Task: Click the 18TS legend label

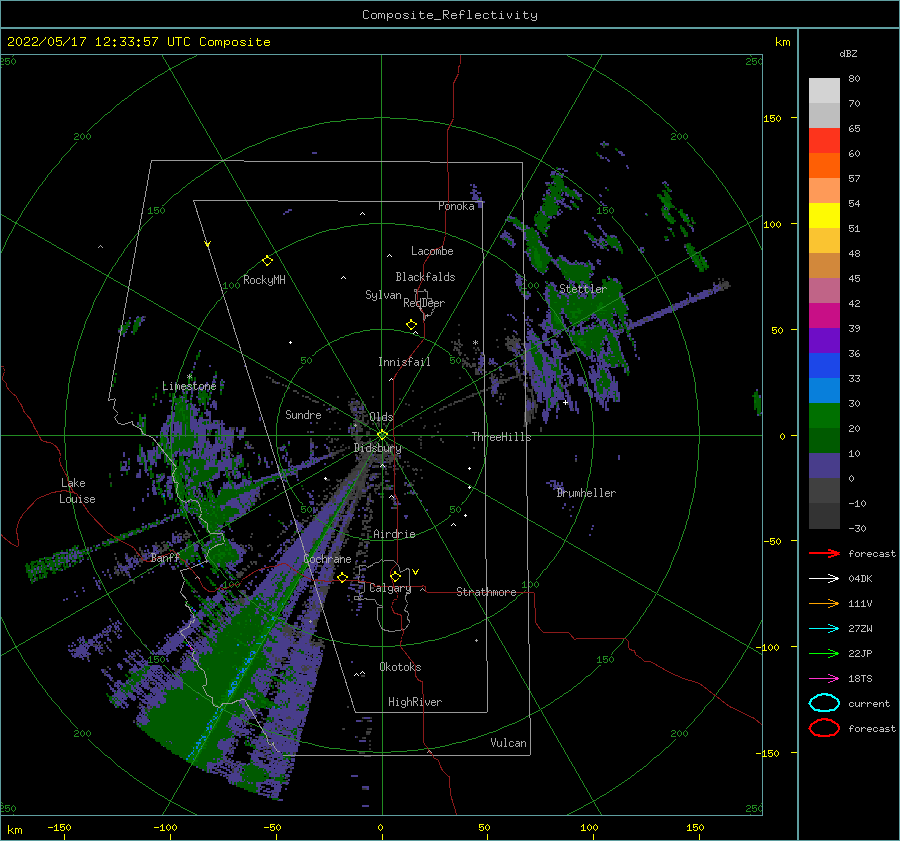Action: [x=860, y=679]
